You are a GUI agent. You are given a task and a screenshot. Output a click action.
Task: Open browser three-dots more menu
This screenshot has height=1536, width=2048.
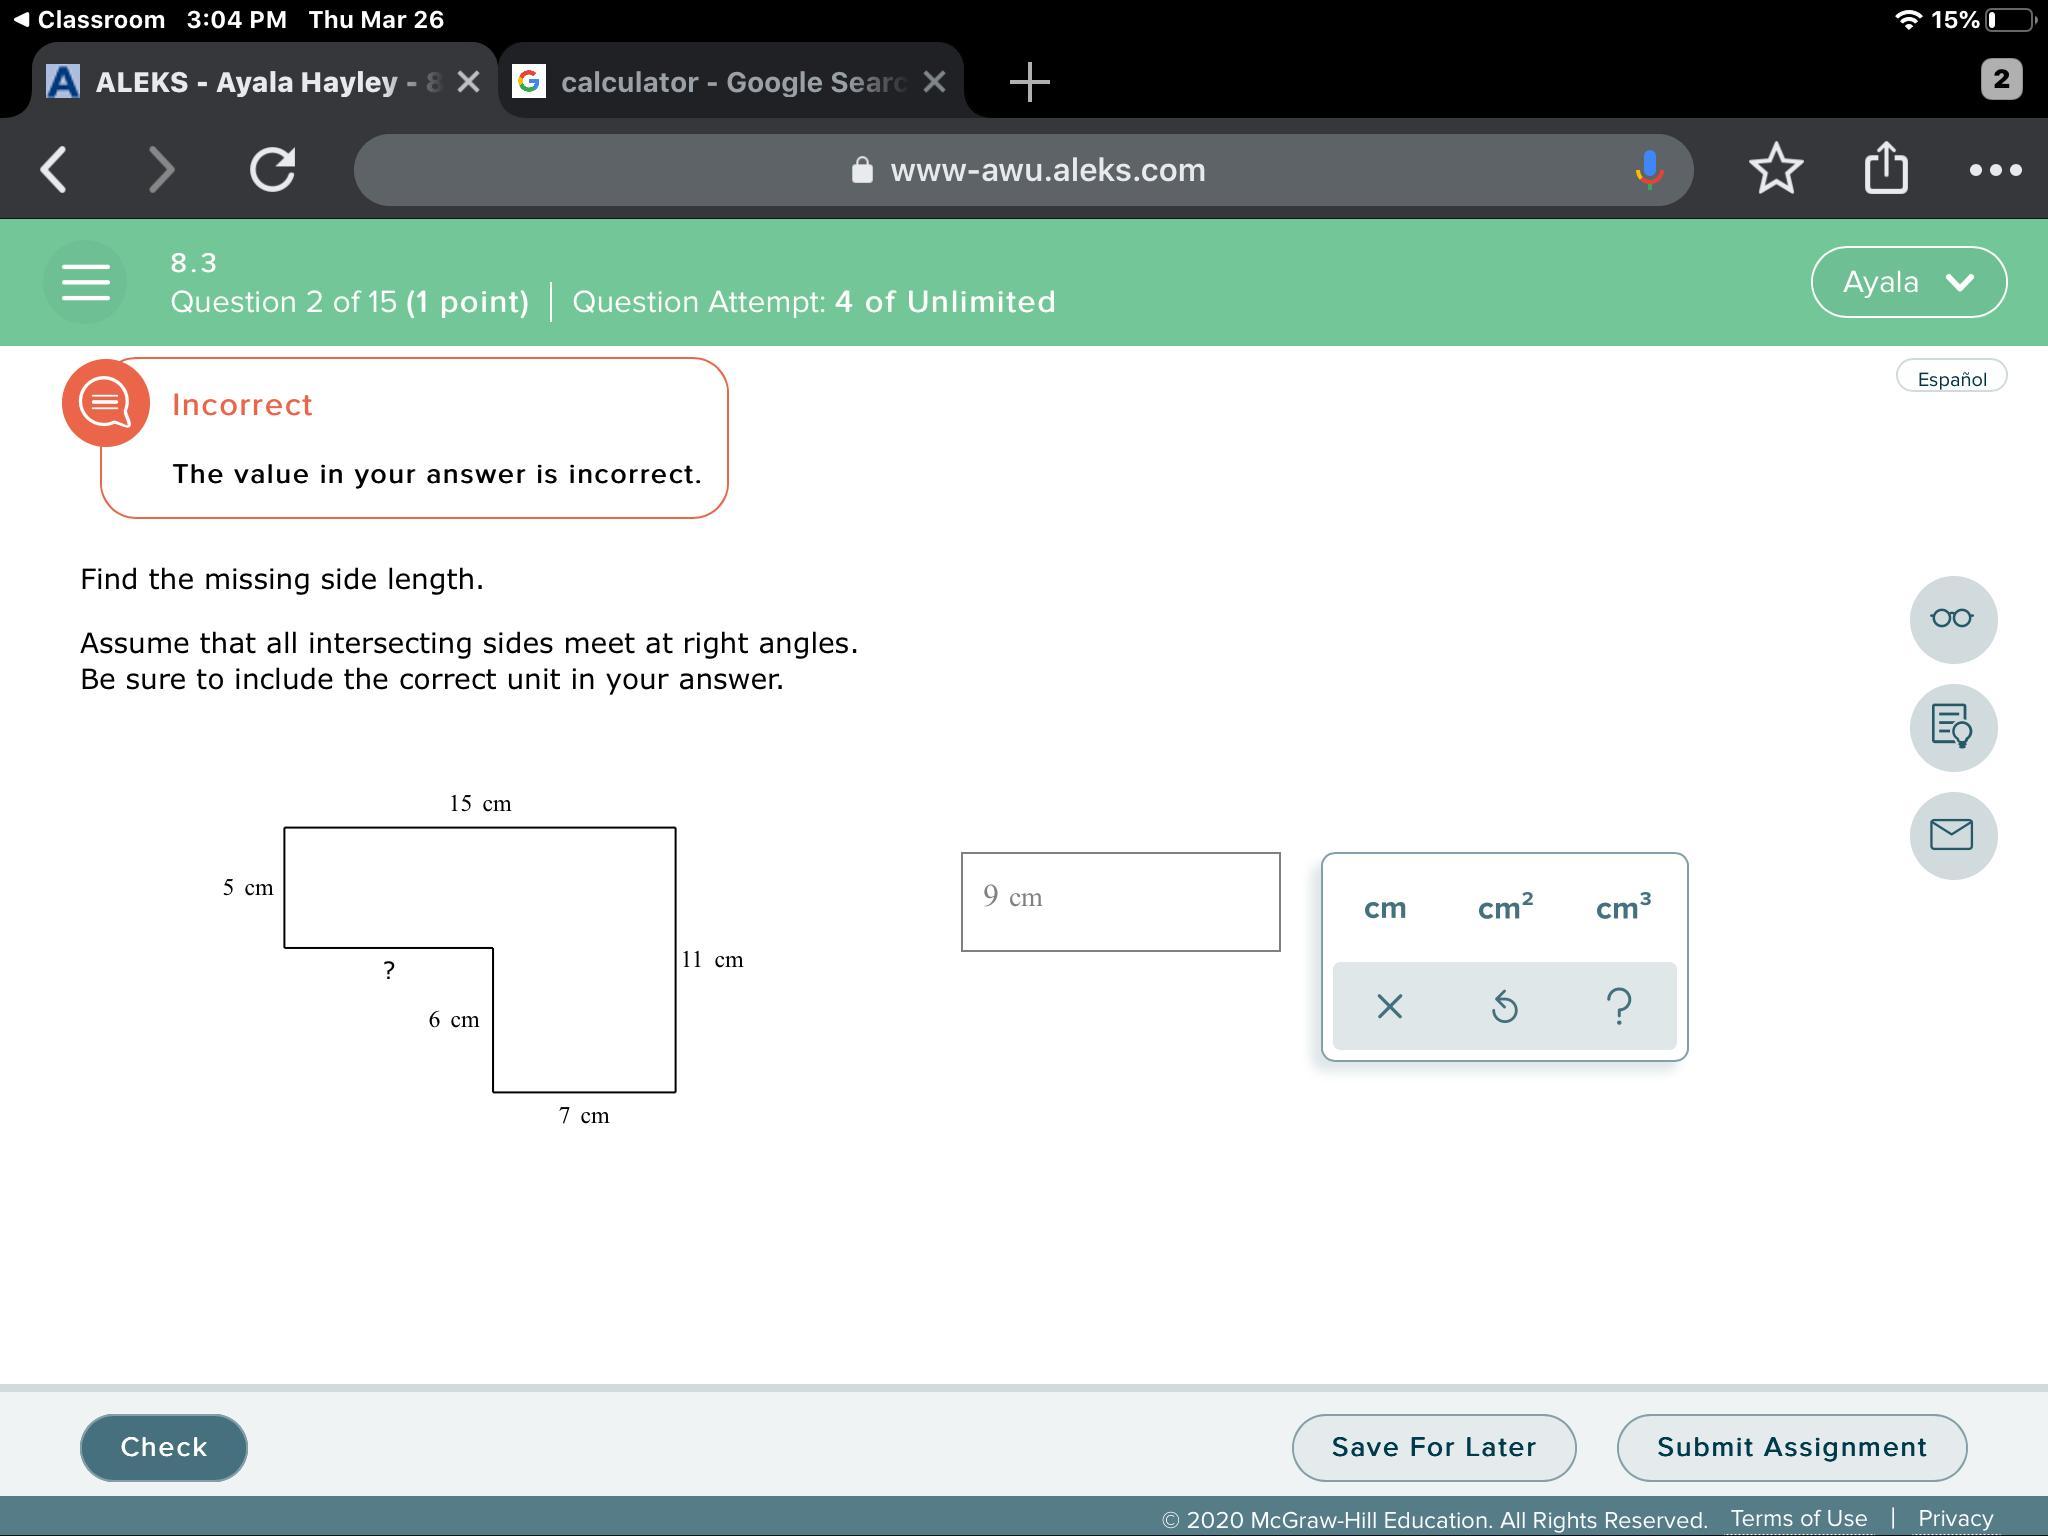(1995, 169)
